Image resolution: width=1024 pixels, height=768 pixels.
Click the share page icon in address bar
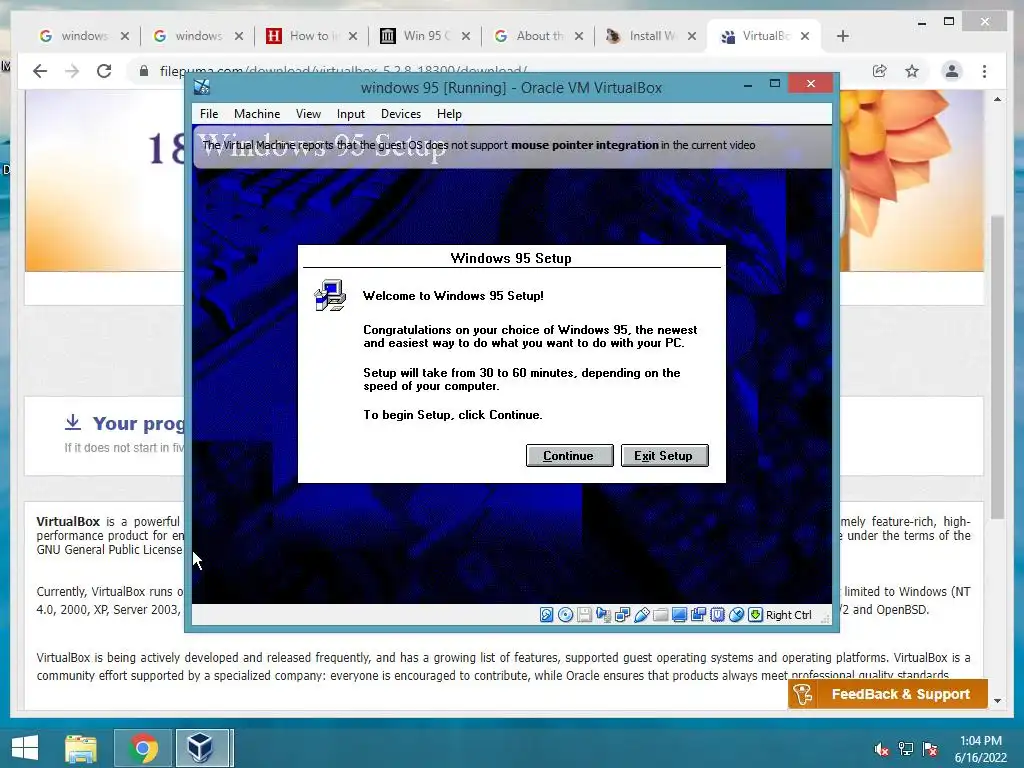click(880, 71)
